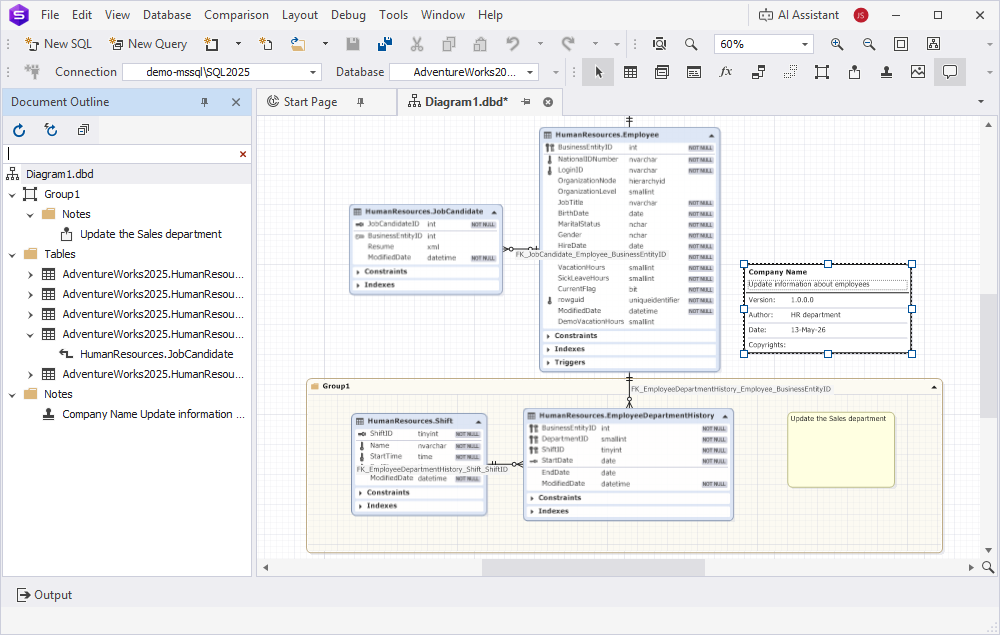Collapse the Group1 tree node
Screen dimensions: 1000x635
12,194
